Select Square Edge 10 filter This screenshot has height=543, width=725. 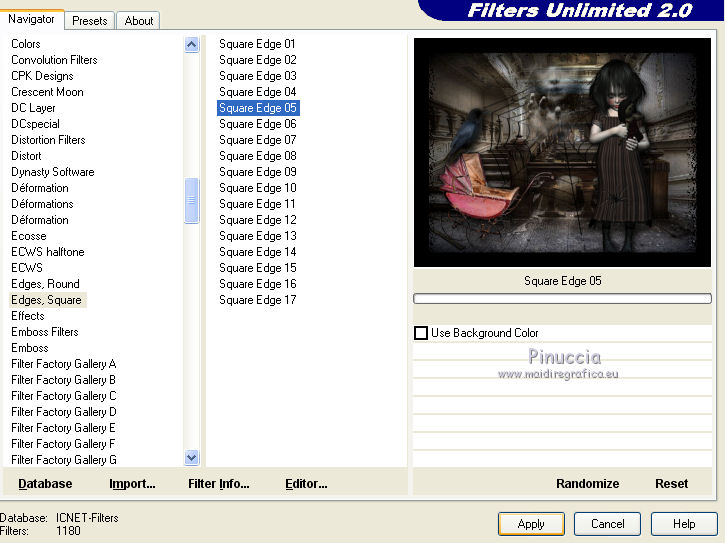(x=258, y=188)
